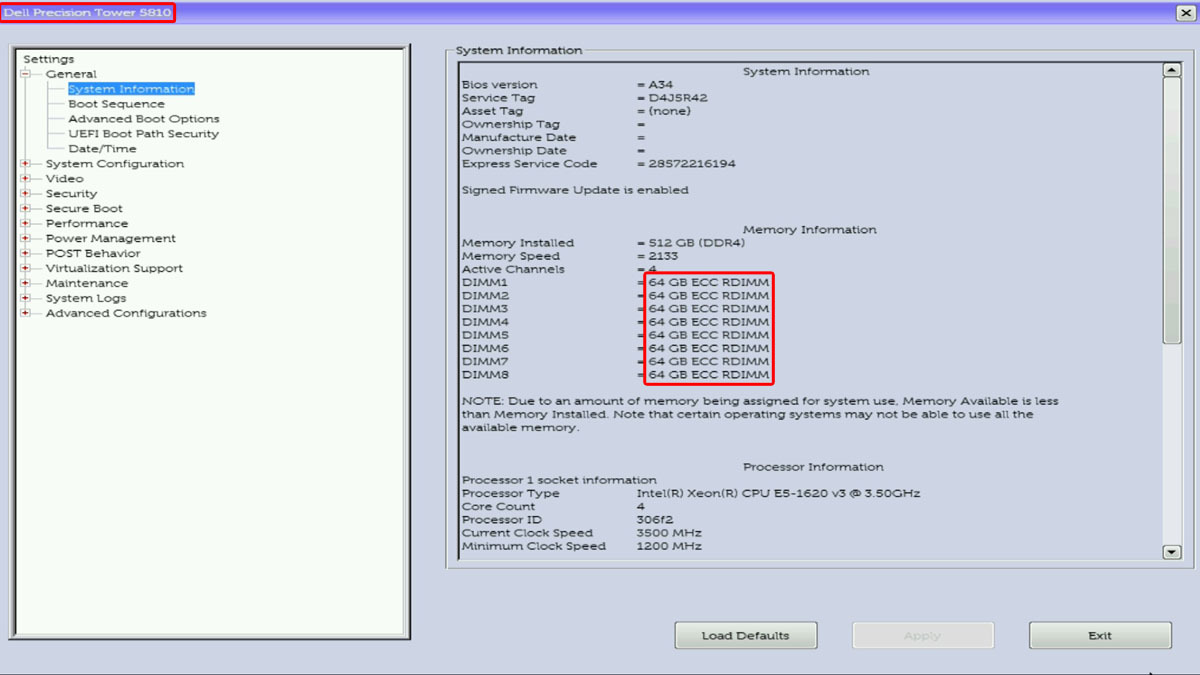The image size is (1200, 675).
Task: Expand the Secure Boot node
Action: pyautogui.click(x=25, y=209)
